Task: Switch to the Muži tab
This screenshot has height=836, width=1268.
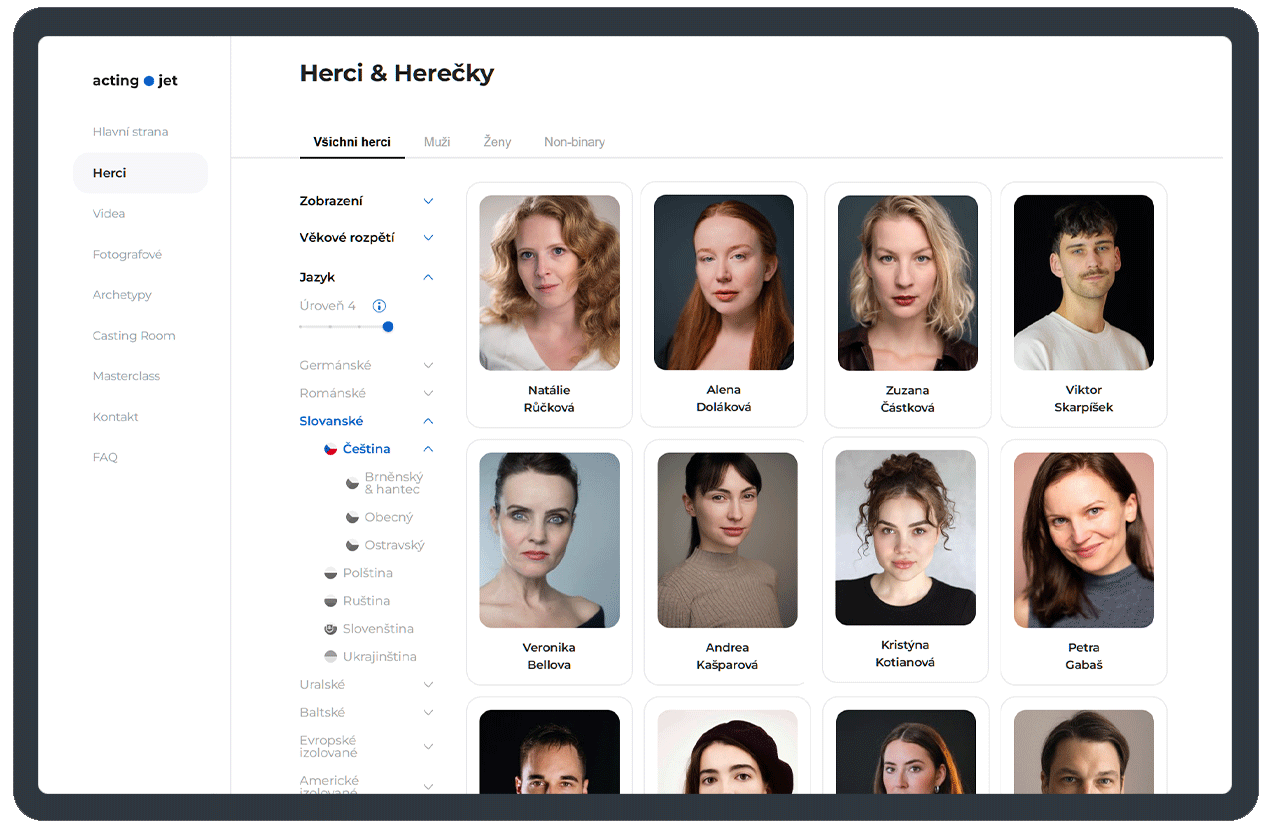Action: (437, 142)
